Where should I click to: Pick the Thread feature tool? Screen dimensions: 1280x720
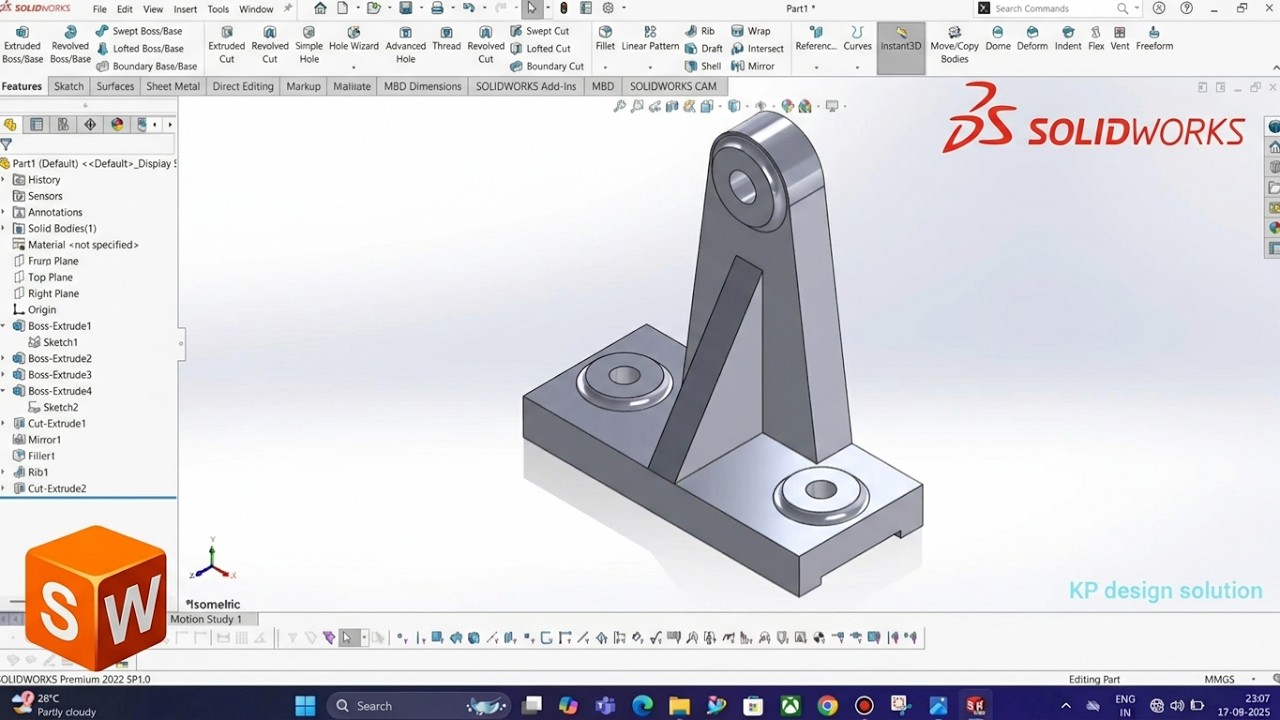(x=447, y=39)
